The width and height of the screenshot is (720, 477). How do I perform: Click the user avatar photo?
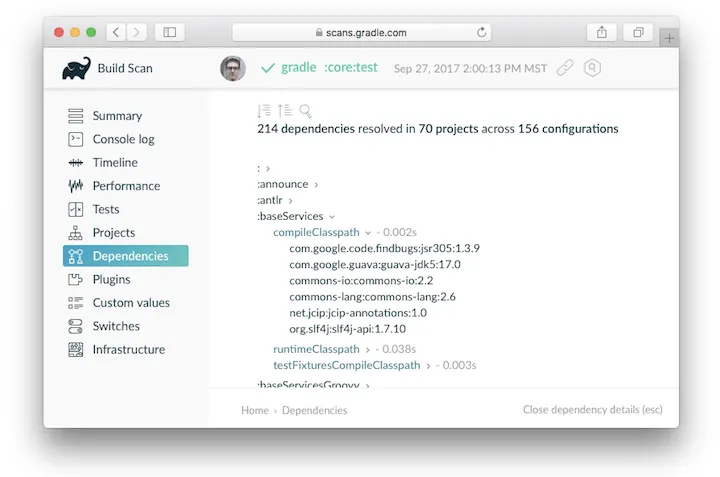(233, 68)
